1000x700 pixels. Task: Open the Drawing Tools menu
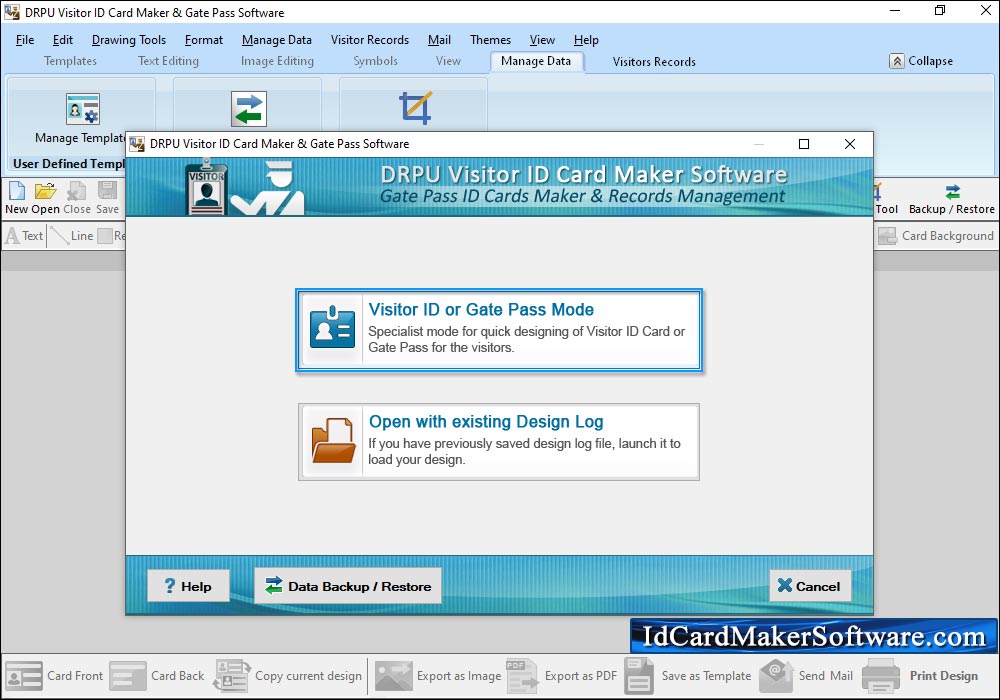click(129, 40)
